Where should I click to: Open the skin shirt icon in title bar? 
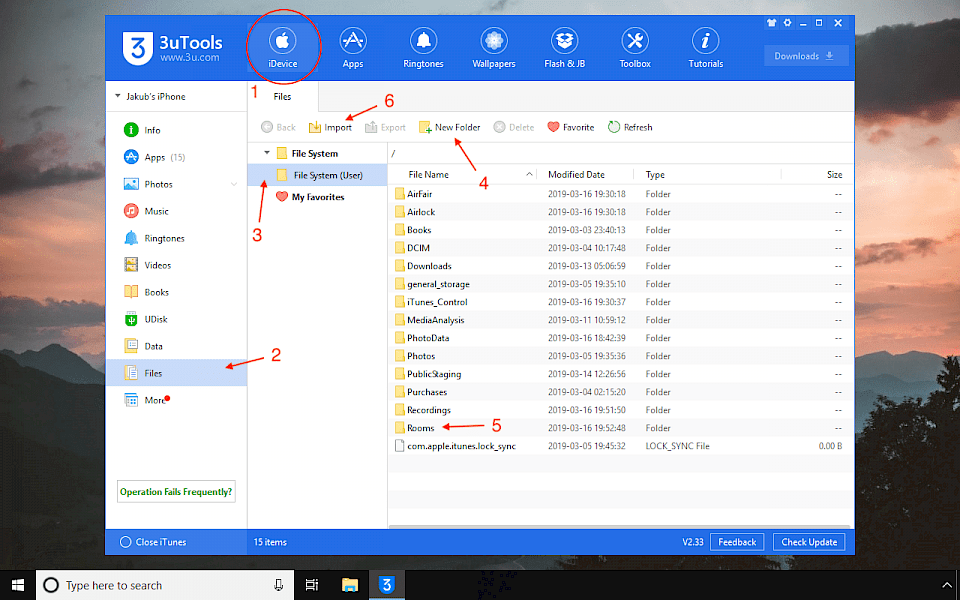point(771,23)
